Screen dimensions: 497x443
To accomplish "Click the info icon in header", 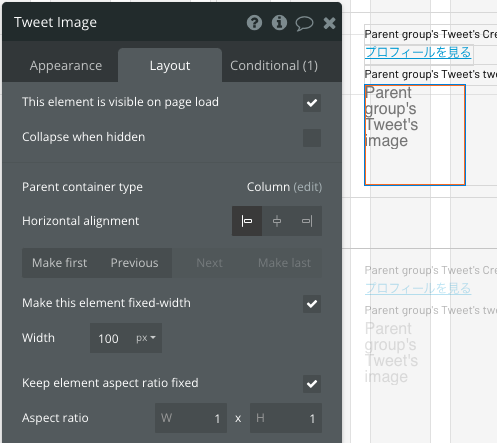I will point(279,23).
